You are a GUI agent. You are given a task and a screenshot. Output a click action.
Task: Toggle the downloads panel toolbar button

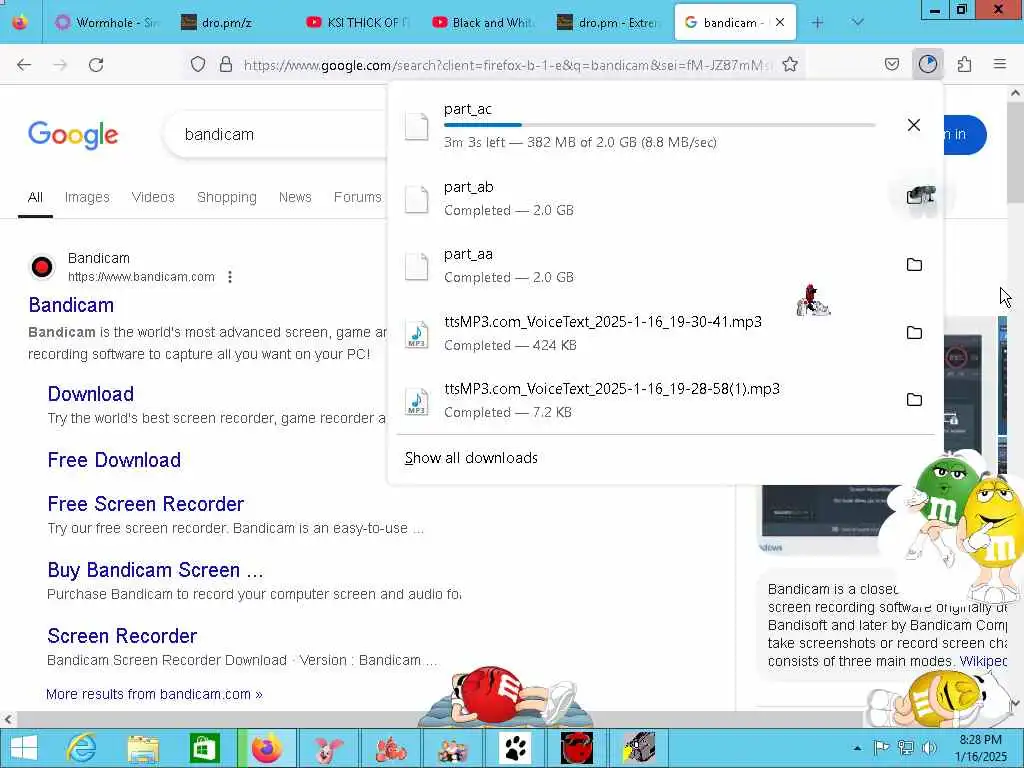tap(928, 64)
